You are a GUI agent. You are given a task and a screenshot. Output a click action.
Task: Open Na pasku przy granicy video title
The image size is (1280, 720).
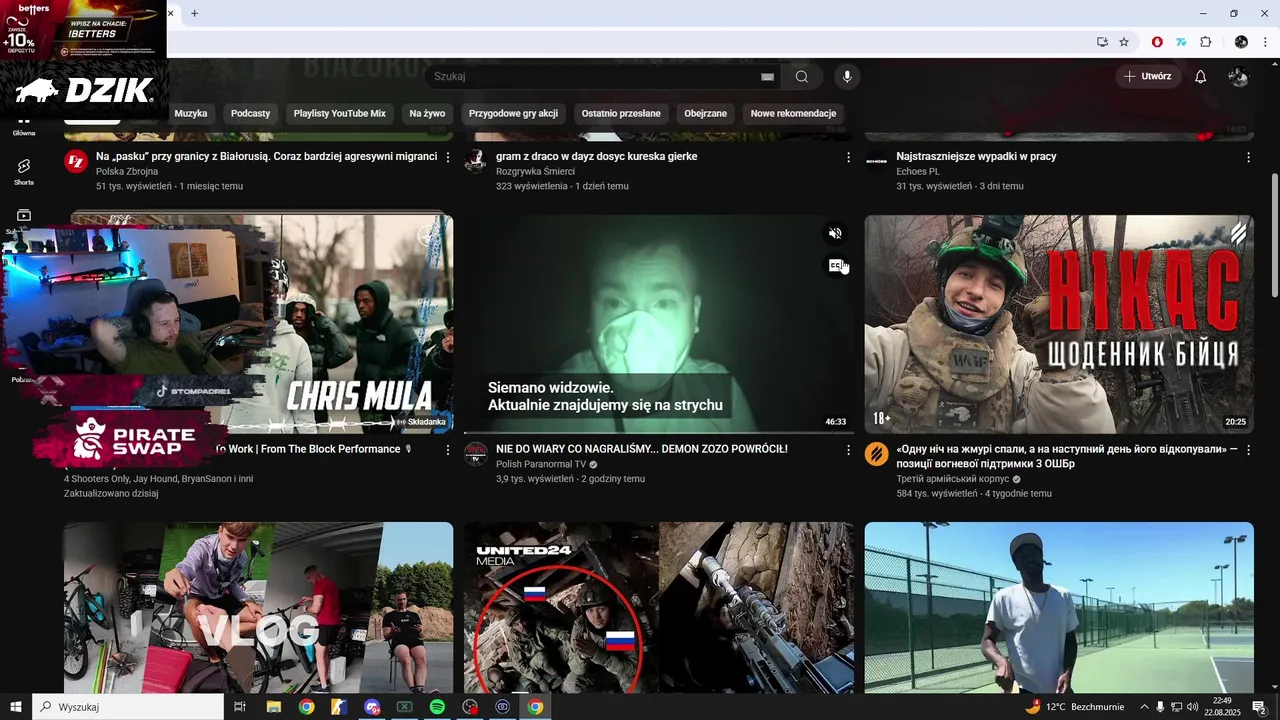[x=267, y=156]
